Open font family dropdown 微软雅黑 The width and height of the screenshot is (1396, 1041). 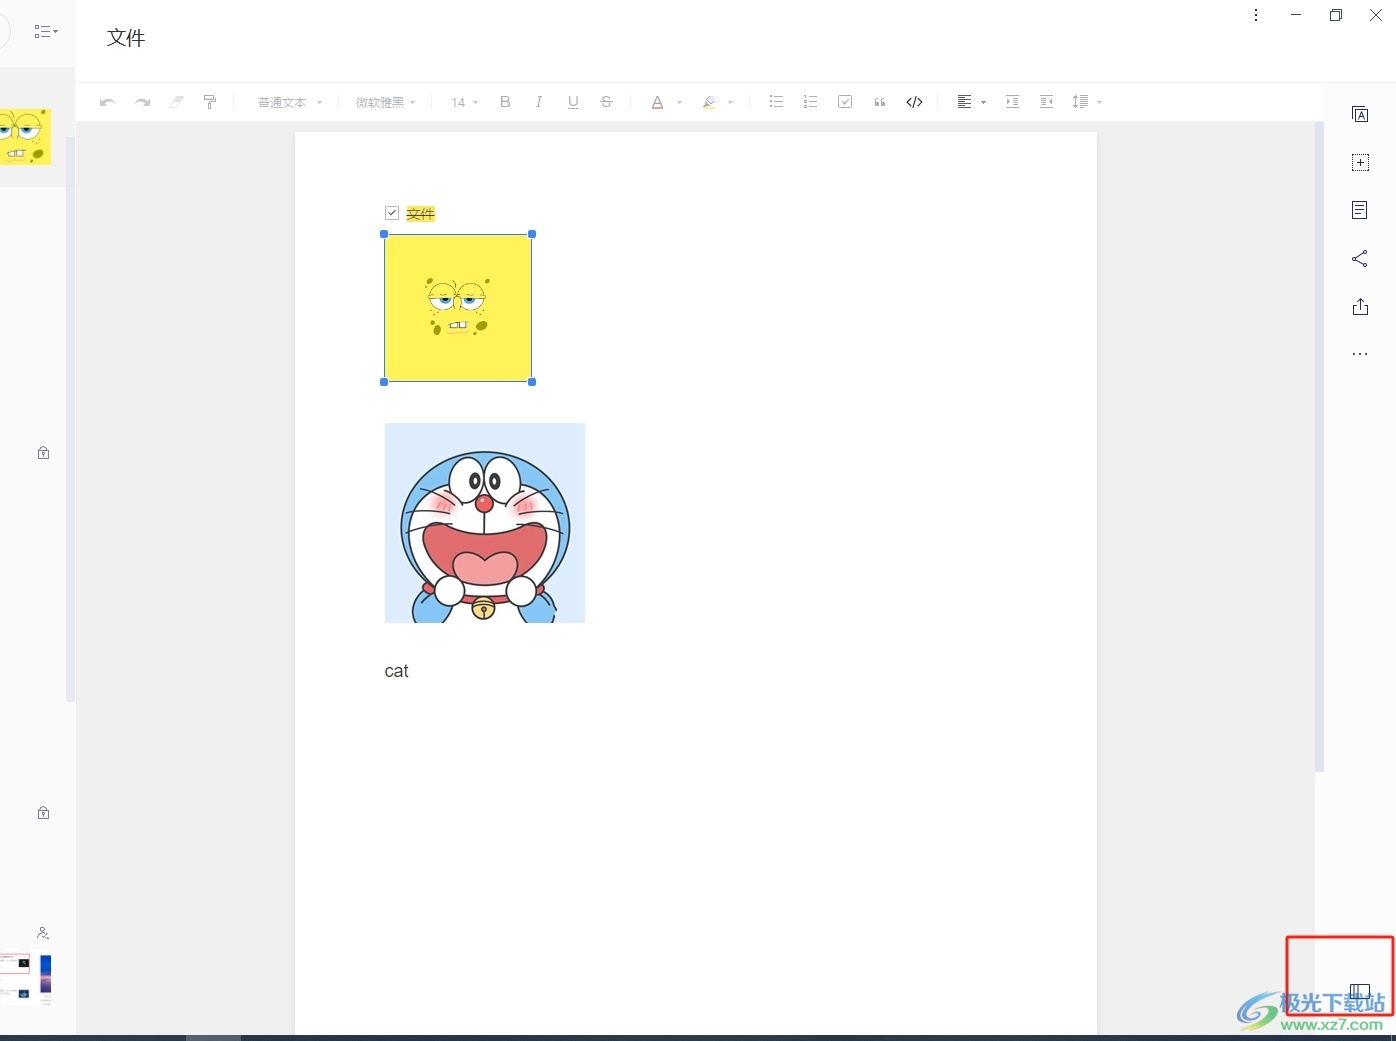pos(386,102)
